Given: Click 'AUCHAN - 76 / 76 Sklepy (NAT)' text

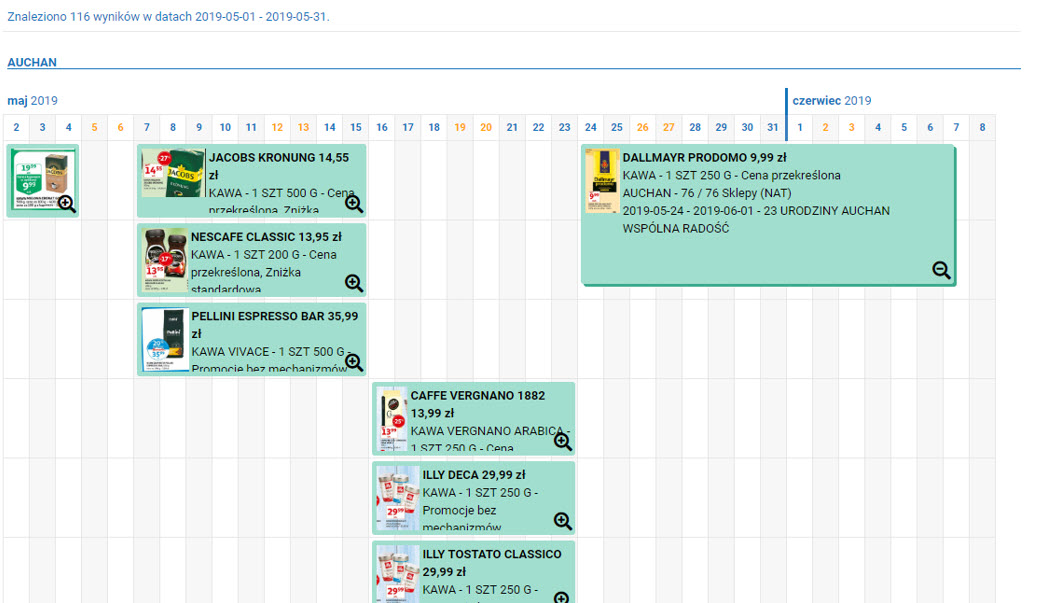Looking at the screenshot, I should pyautogui.click(x=706, y=193).
